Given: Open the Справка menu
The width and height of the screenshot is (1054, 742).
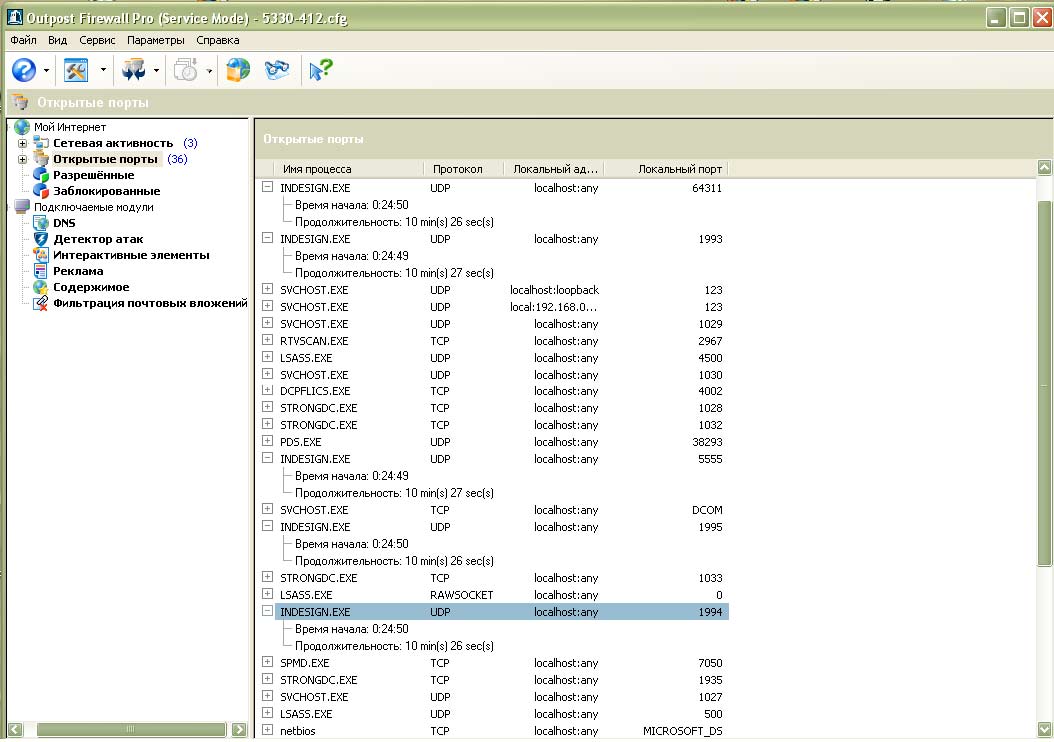Looking at the screenshot, I should tap(218, 40).
